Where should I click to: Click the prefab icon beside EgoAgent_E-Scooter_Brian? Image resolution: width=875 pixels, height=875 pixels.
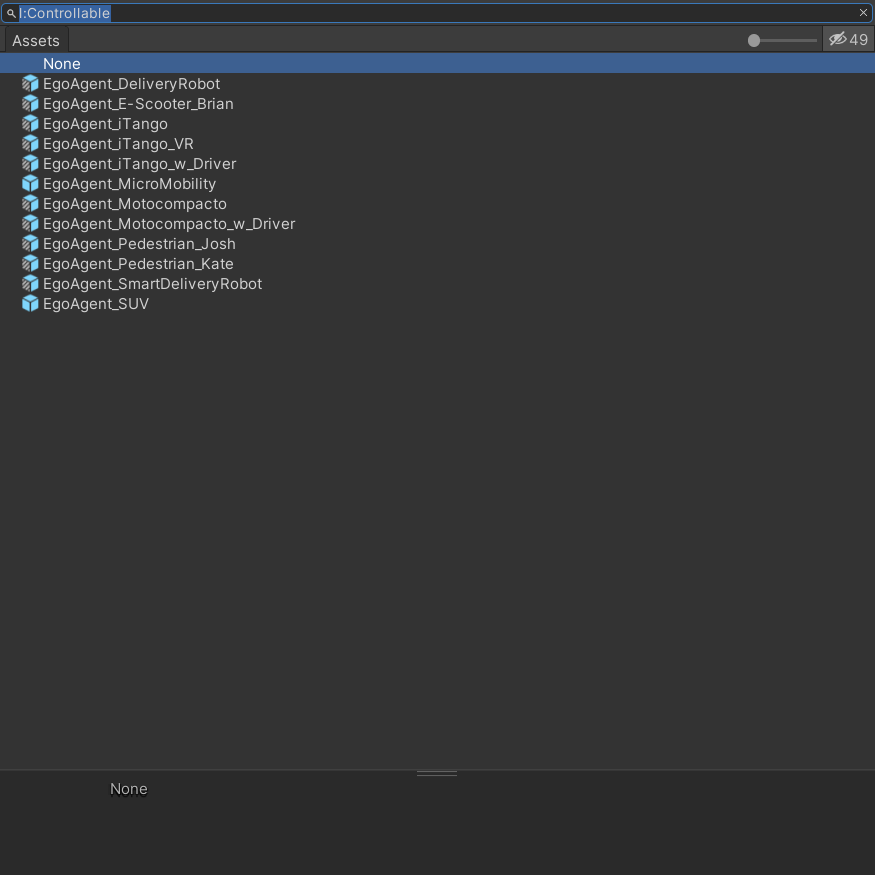pyautogui.click(x=30, y=104)
